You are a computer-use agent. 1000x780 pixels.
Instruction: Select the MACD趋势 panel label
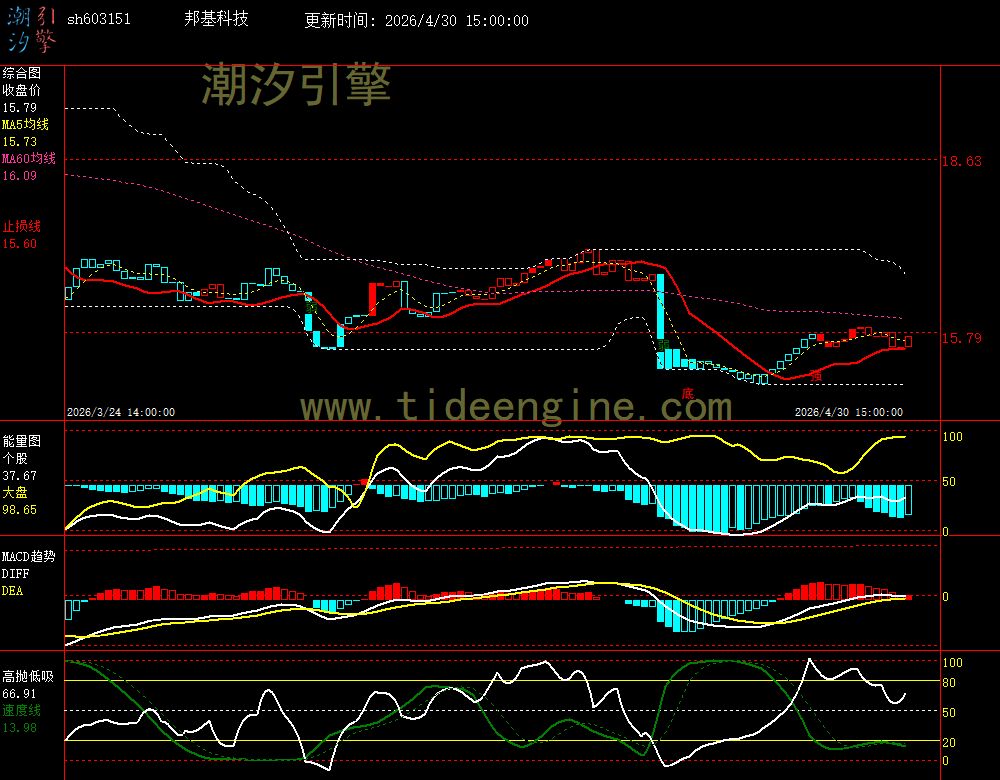[x=29, y=556]
